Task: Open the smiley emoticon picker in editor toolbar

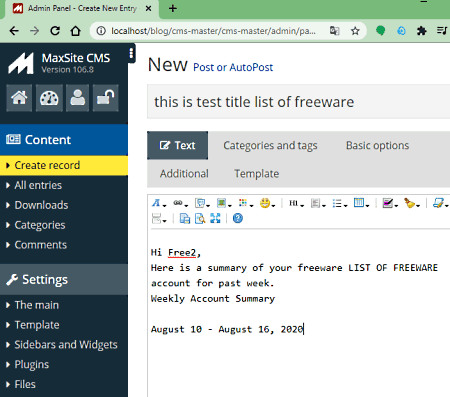Action: pyautogui.click(x=267, y=203)
